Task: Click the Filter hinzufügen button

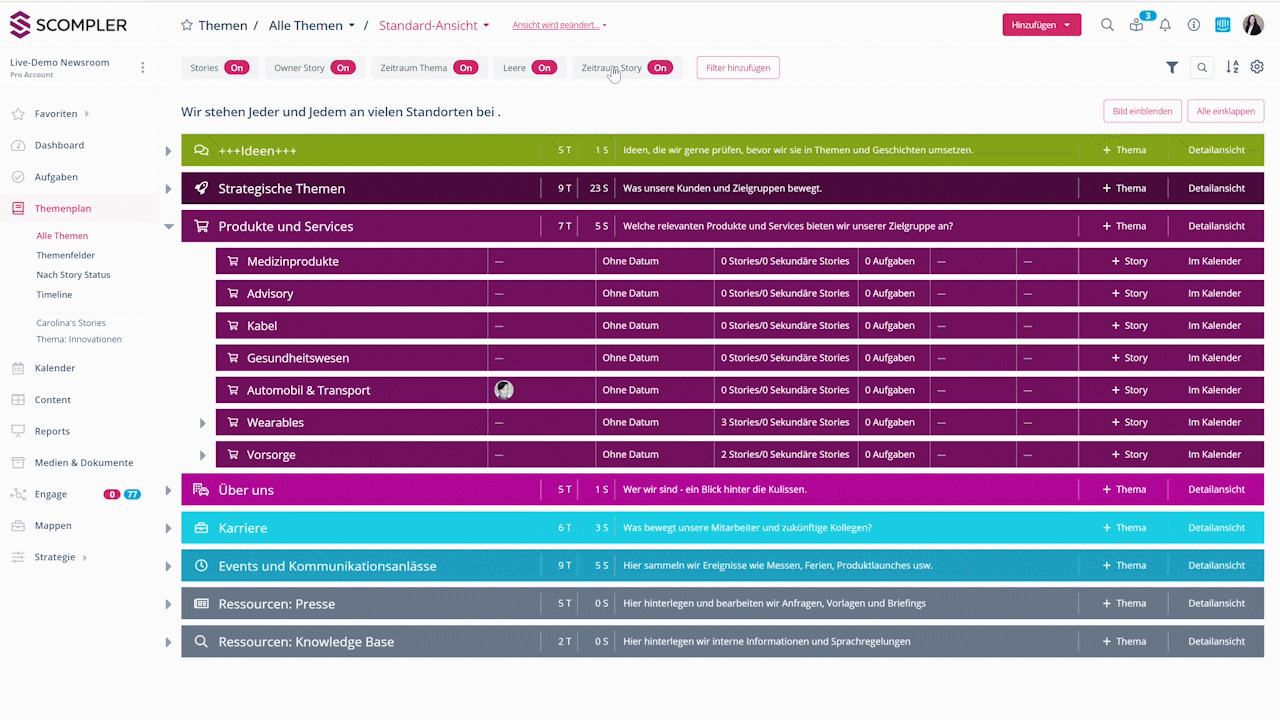Action: [x=737, y=68]
